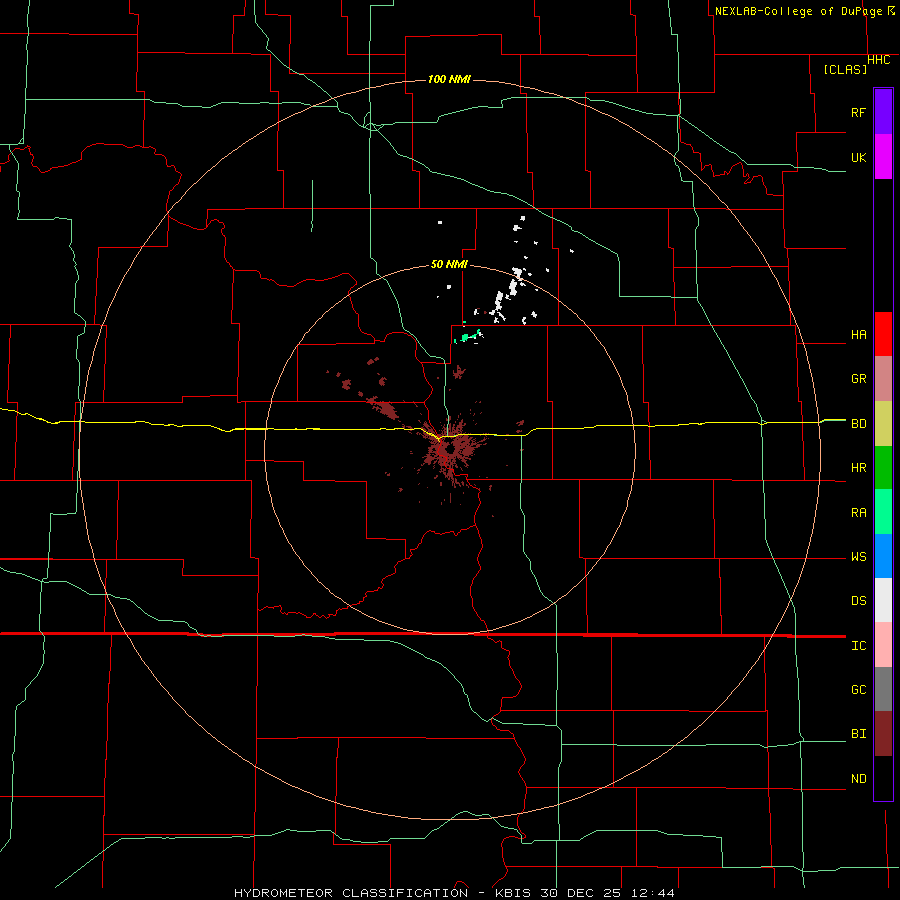This screenshot has height=900, width=900.
Task: Click the BI dark red legend swatch
Action: [883, 734]
